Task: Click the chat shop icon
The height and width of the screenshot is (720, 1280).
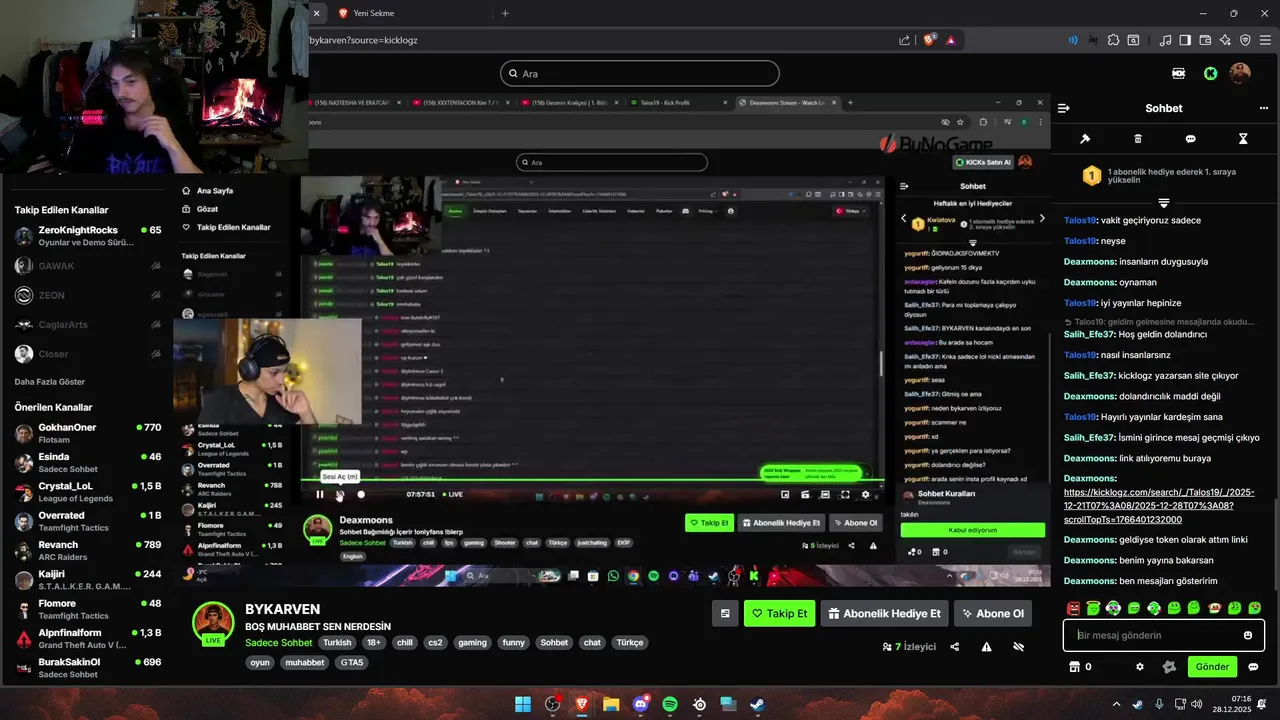Action: coord(1075,667)
